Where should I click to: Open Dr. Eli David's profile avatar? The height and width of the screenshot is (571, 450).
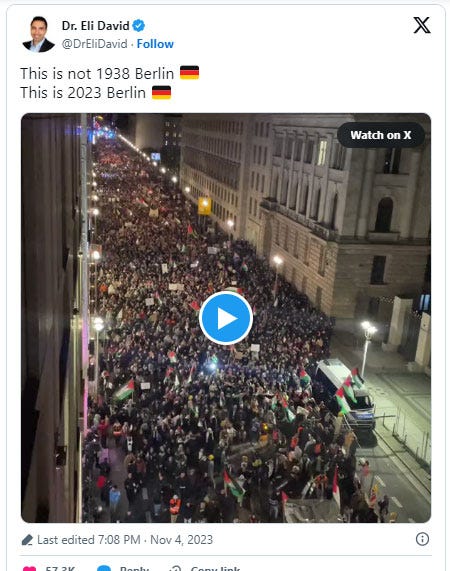38,34
